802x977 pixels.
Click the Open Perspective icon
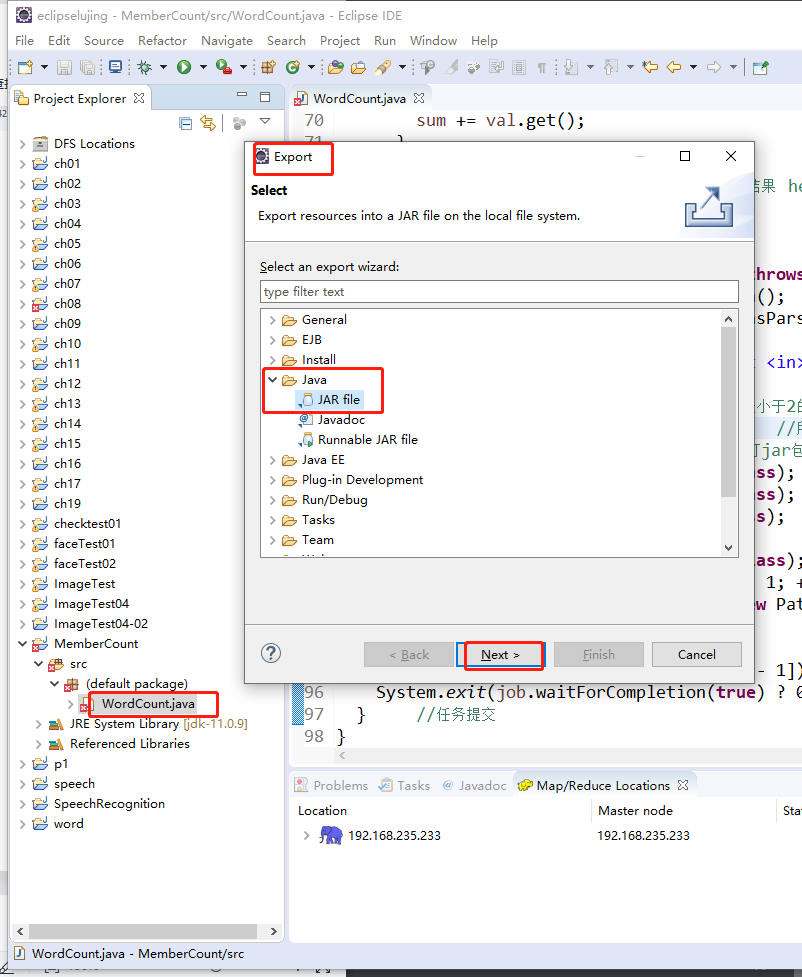[761, 67]
